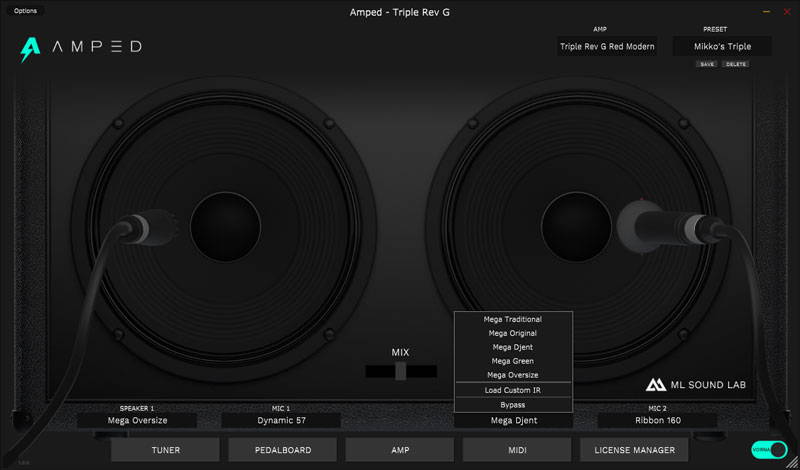Open the AMP model dropdown
This screenshot has width=800, height=470.
(x=607, y=46)
